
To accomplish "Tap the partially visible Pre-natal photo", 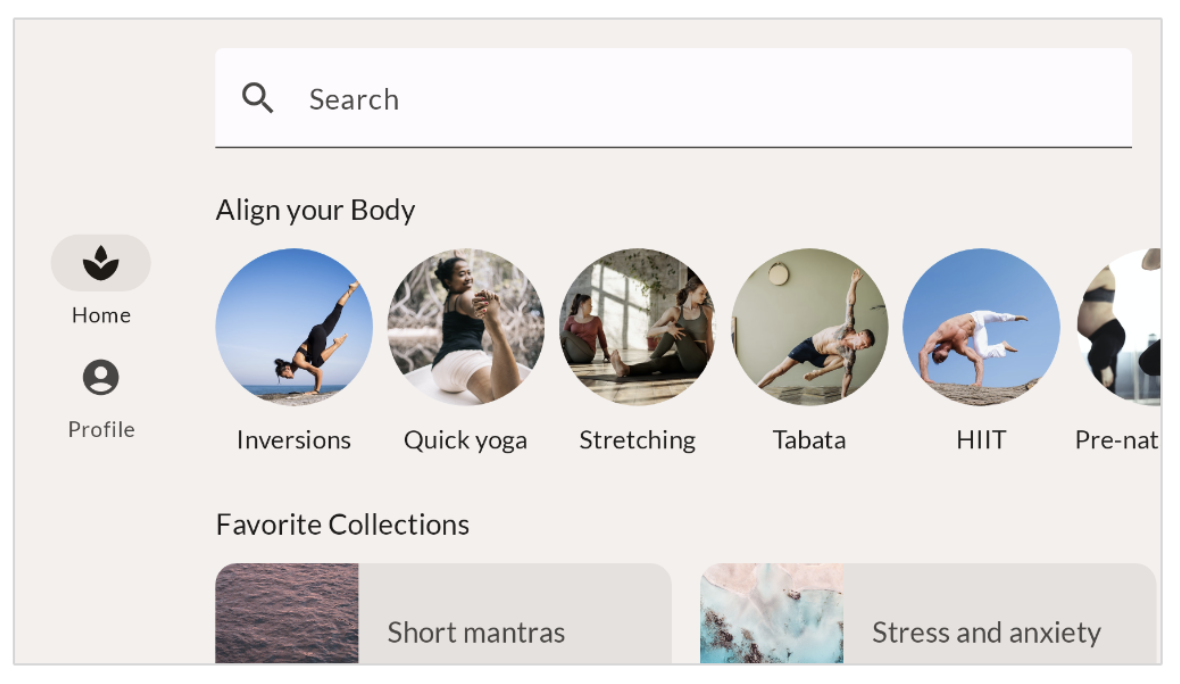I will pos(1122,327).
